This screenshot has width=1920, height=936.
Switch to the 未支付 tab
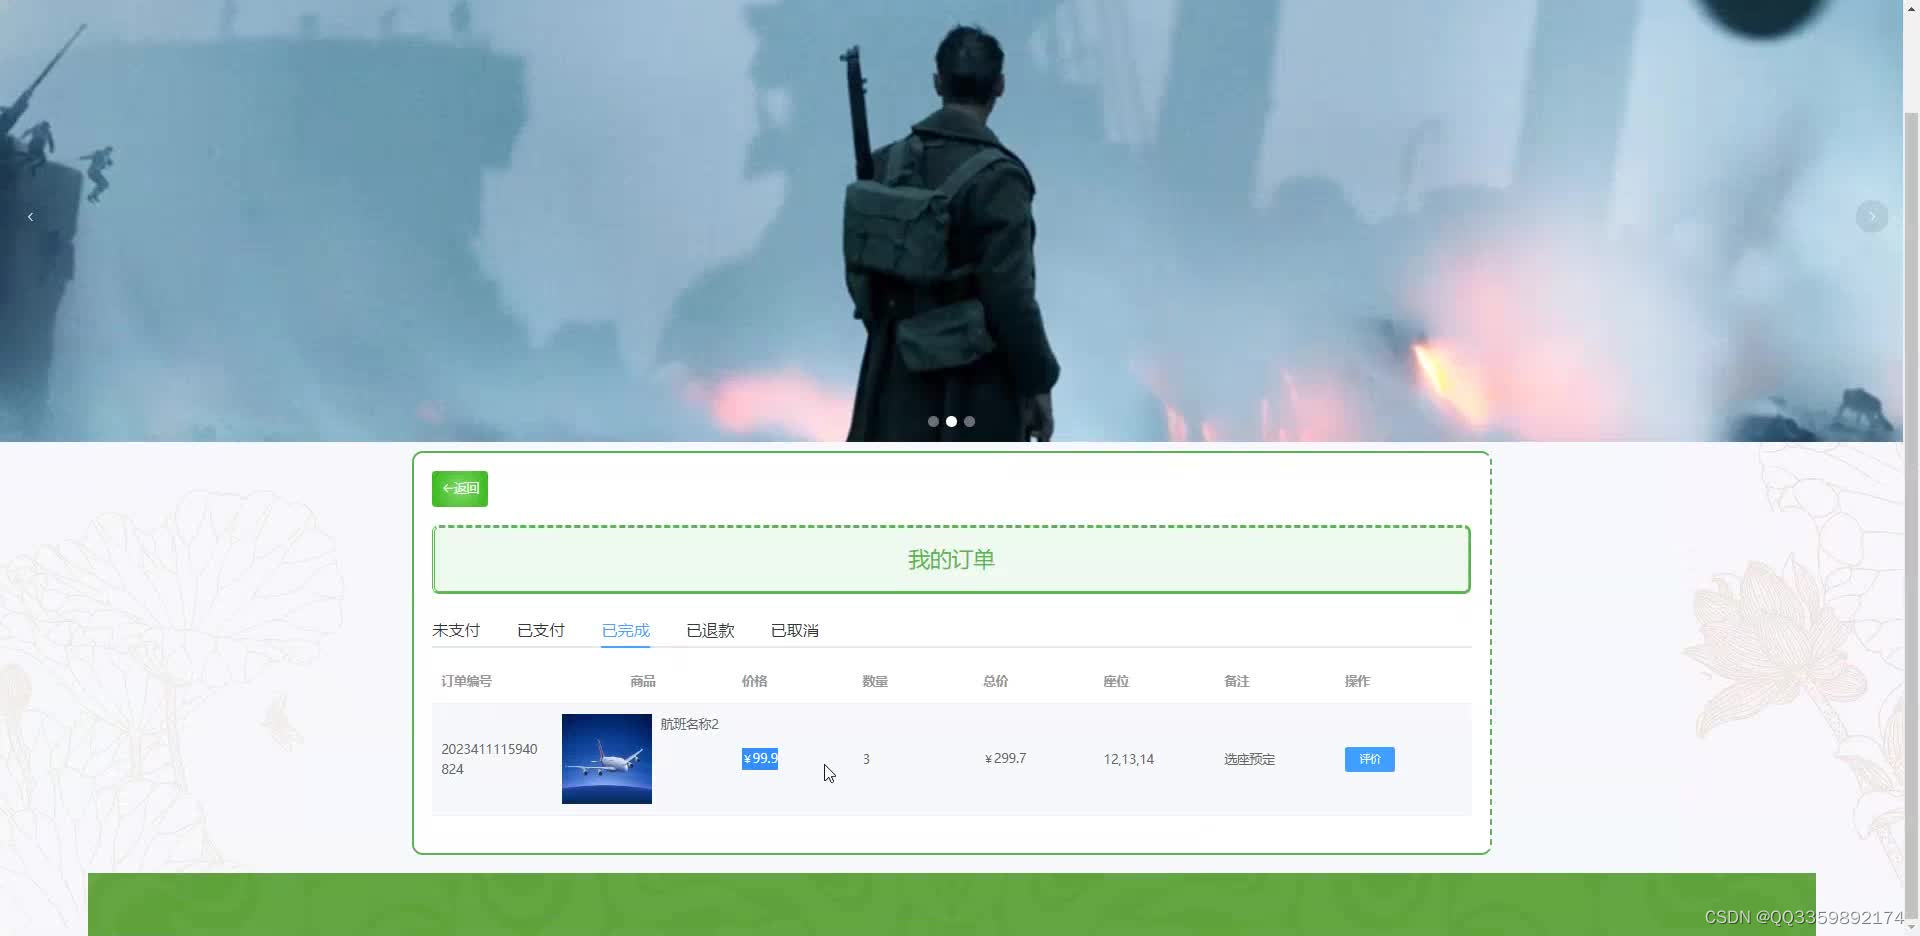[456, 630]
